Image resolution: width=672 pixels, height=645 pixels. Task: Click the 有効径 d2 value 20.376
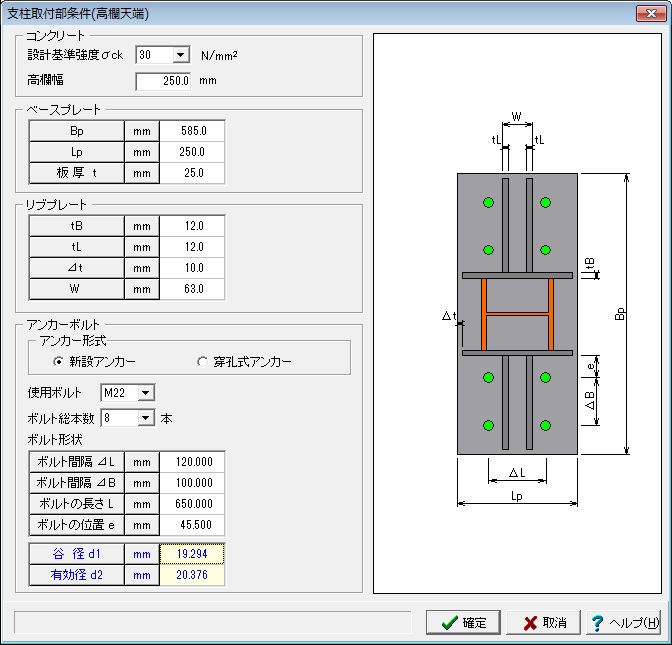click(x=192, y=575)
